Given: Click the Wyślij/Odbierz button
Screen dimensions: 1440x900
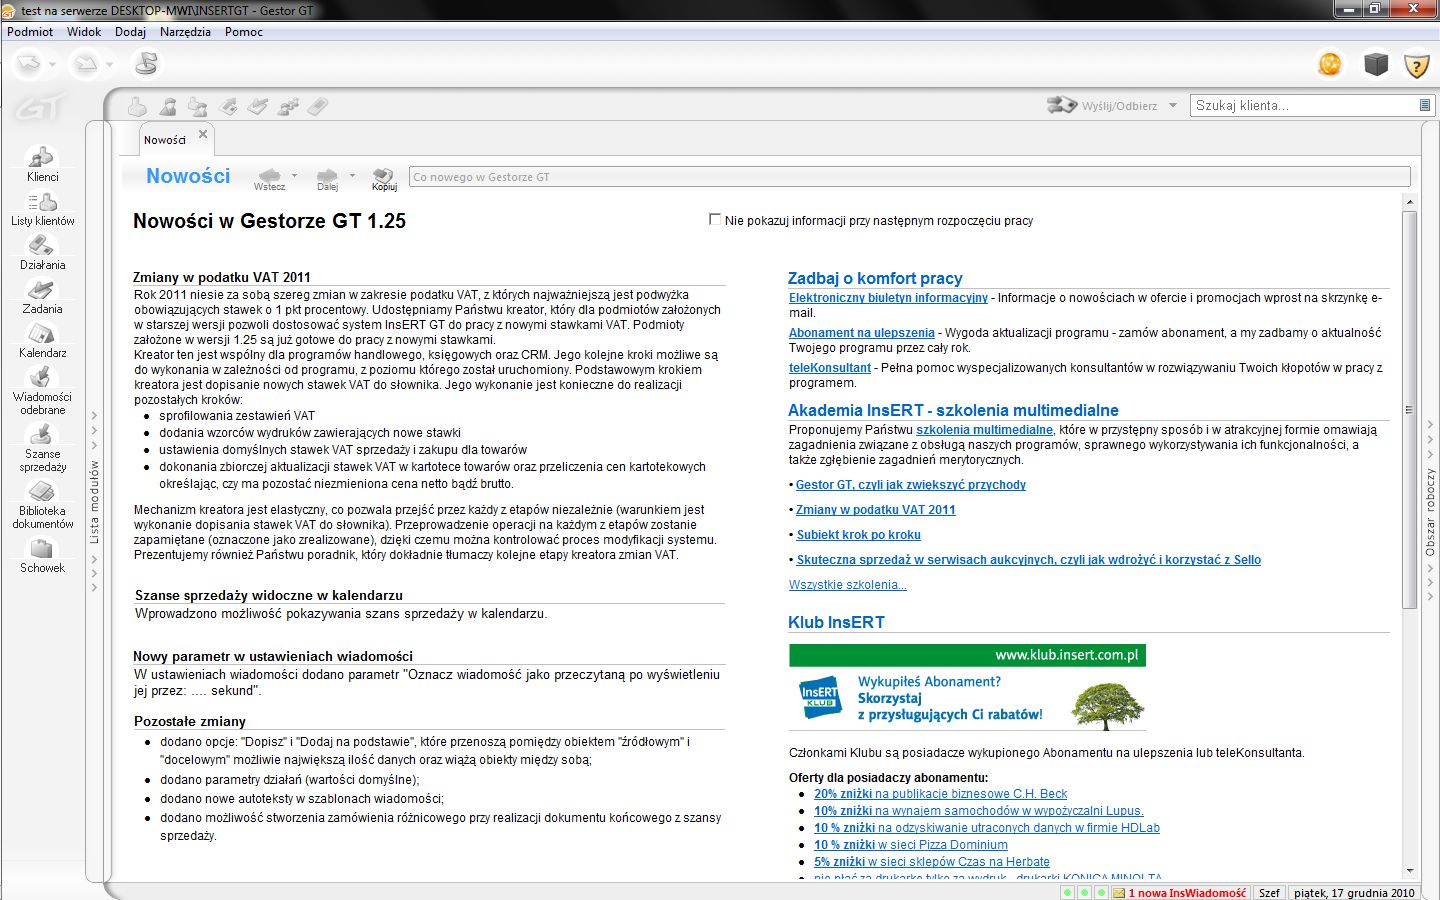Looking at the screenshot, I should pos(1102,105).
